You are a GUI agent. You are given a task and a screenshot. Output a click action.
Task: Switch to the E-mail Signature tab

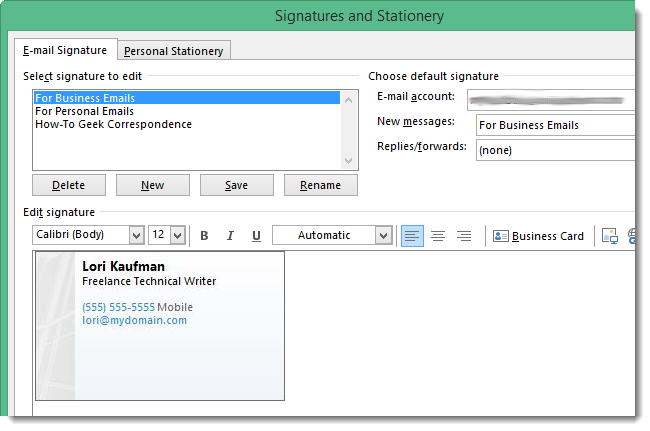(65, 50)
